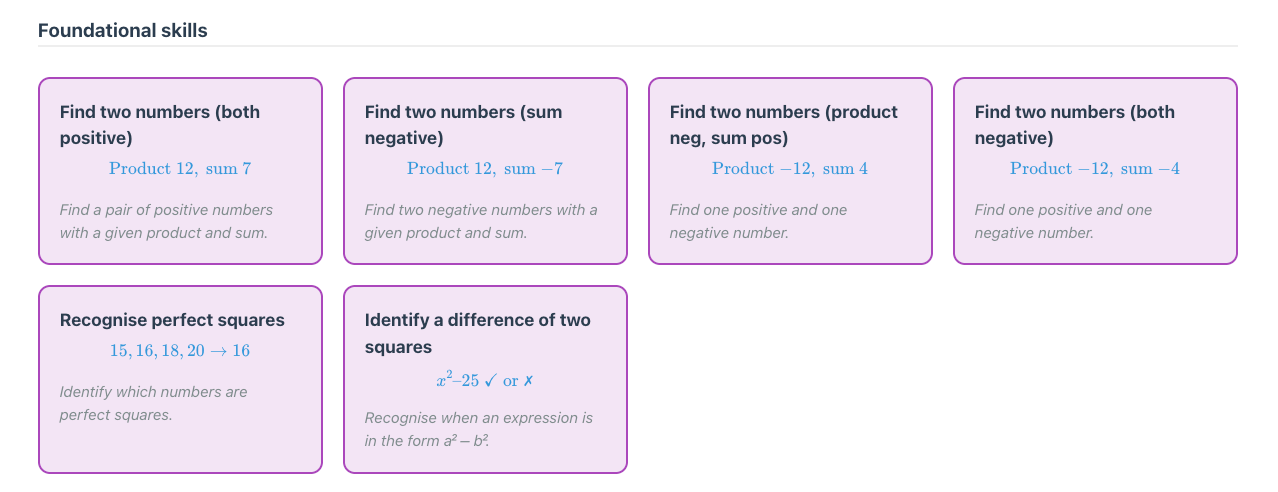Click 'Find a pair of positive numbers' description

(x=166, y=221)
